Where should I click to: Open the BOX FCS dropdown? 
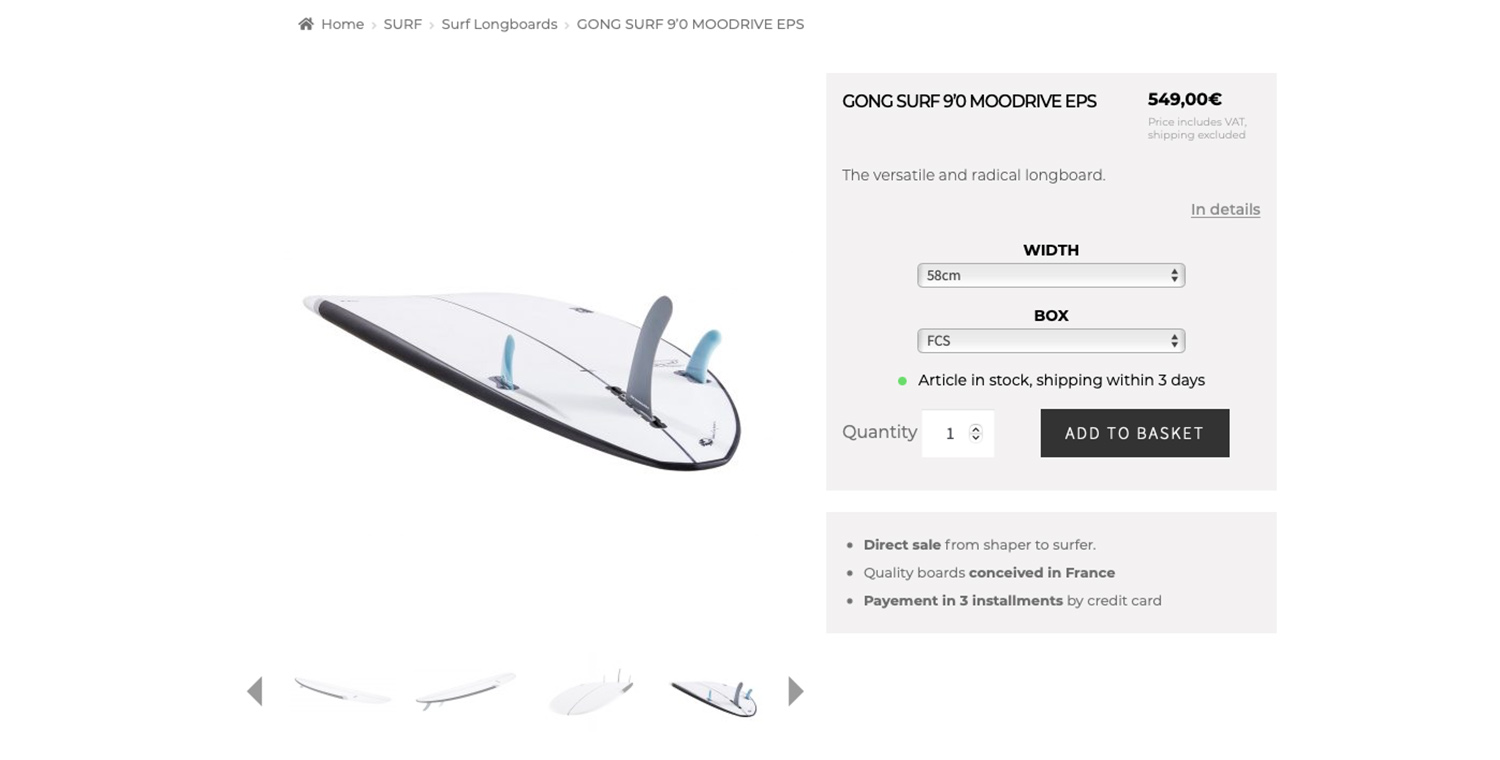[x=1051, y=341]
